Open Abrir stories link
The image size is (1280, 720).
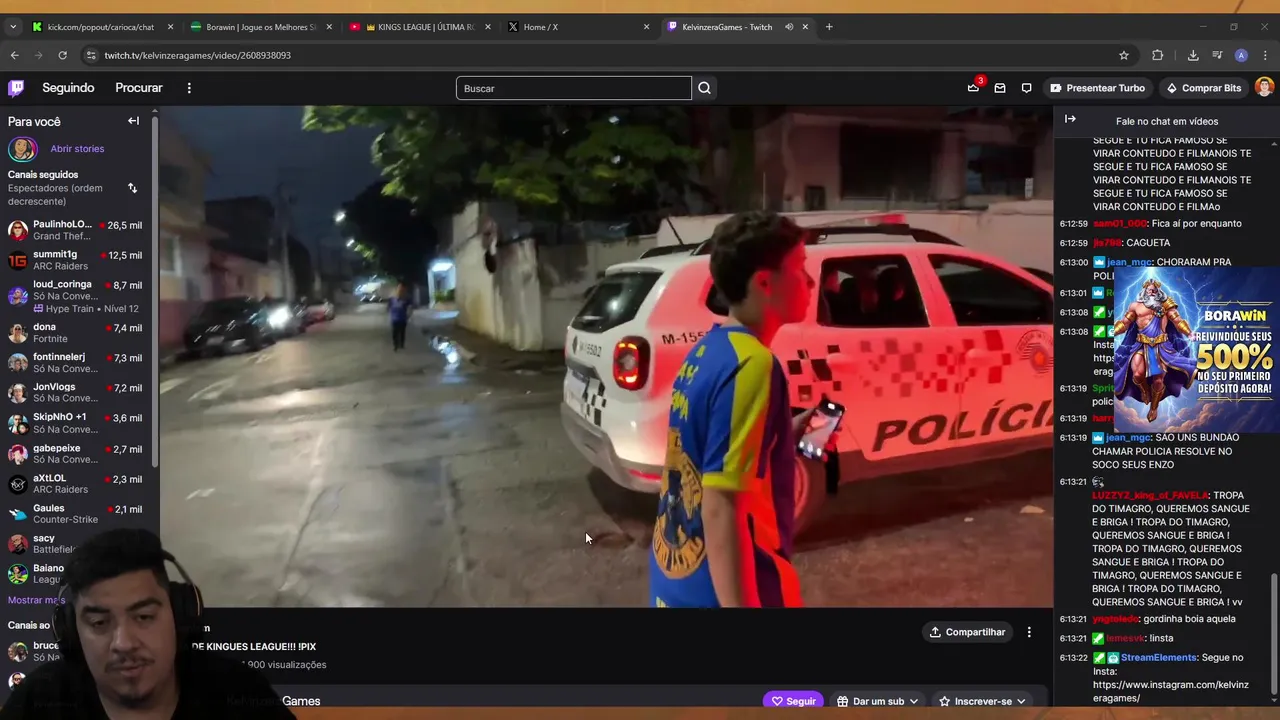coord(77,149)
